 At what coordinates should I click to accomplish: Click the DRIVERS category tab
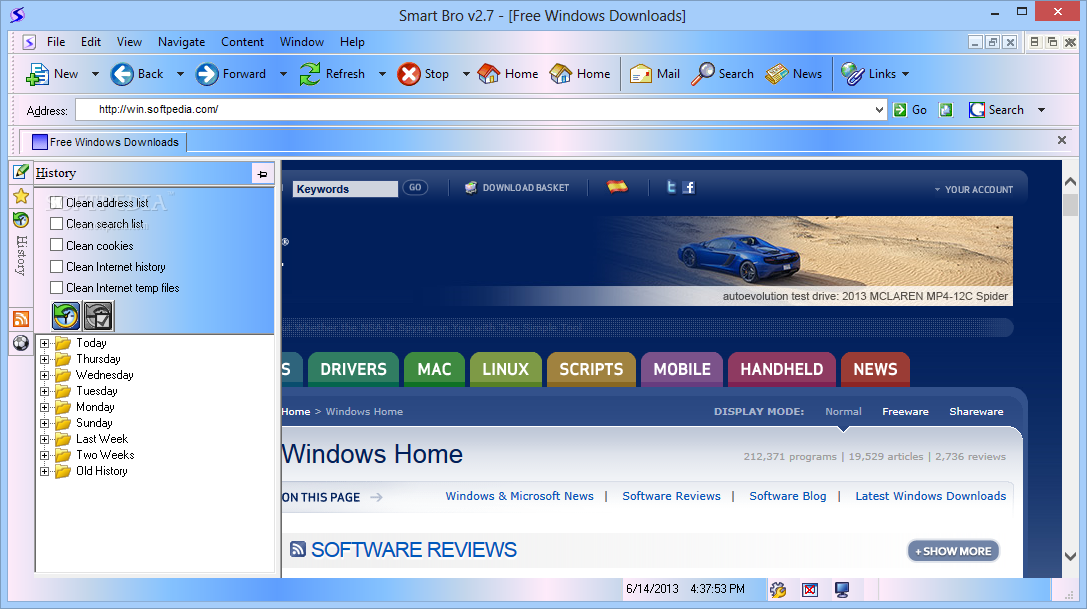click(x=354, y=369)
